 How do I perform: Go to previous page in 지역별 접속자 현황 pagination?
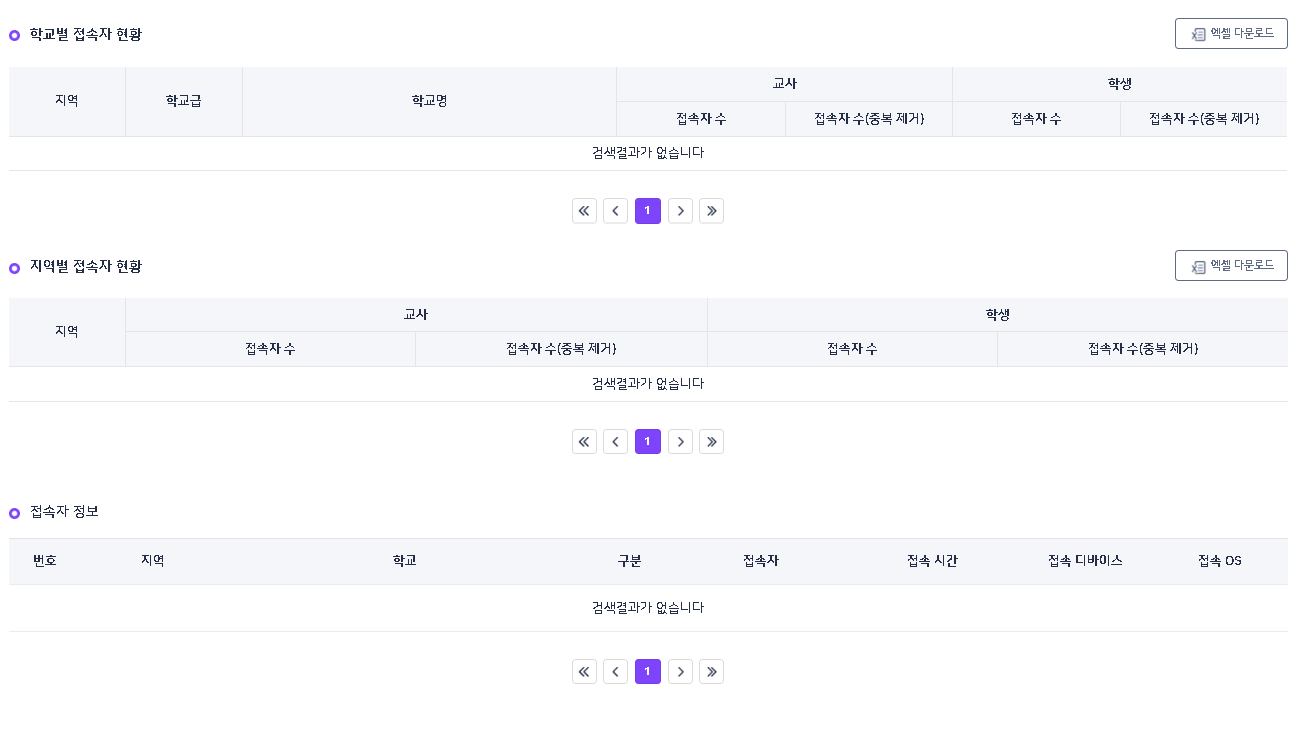(616, 442)
